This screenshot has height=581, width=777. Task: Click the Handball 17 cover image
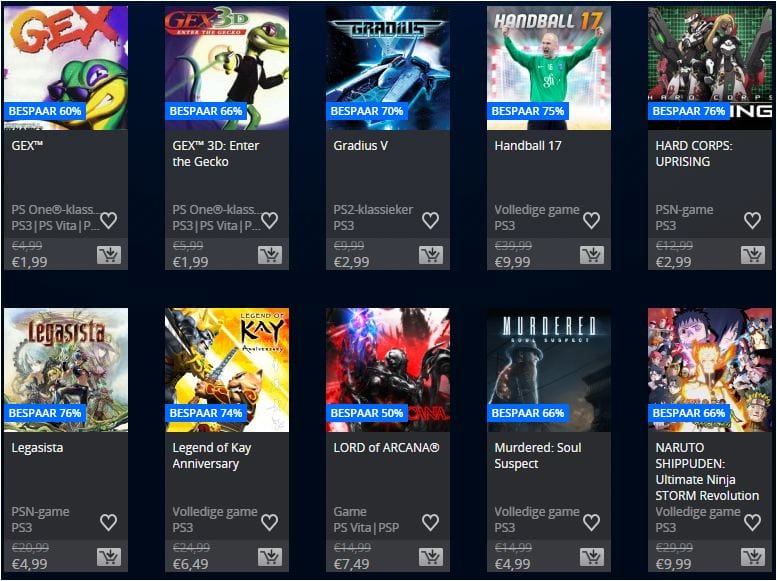tap(549, 68)
